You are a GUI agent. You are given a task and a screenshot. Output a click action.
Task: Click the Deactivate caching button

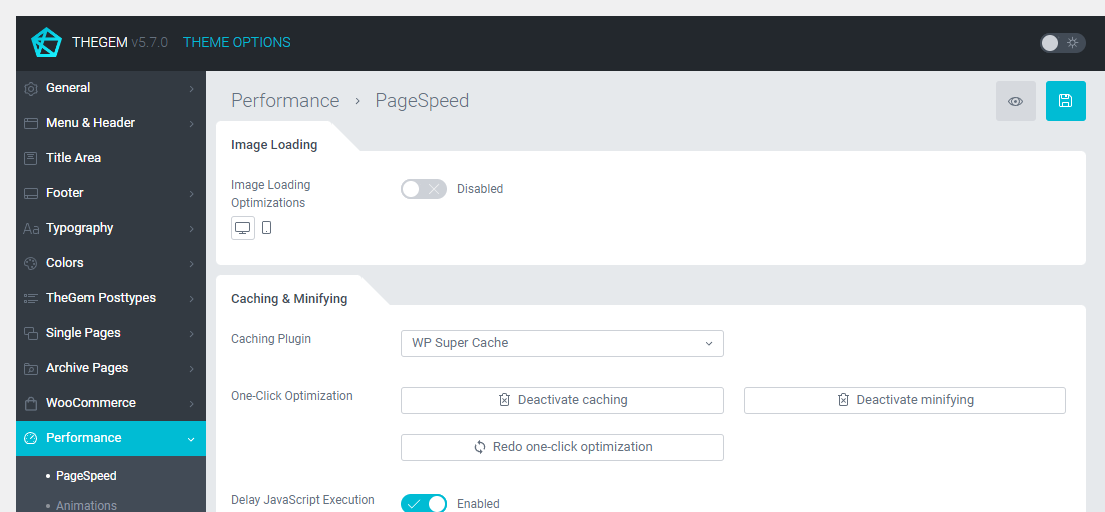pos(561,400)
